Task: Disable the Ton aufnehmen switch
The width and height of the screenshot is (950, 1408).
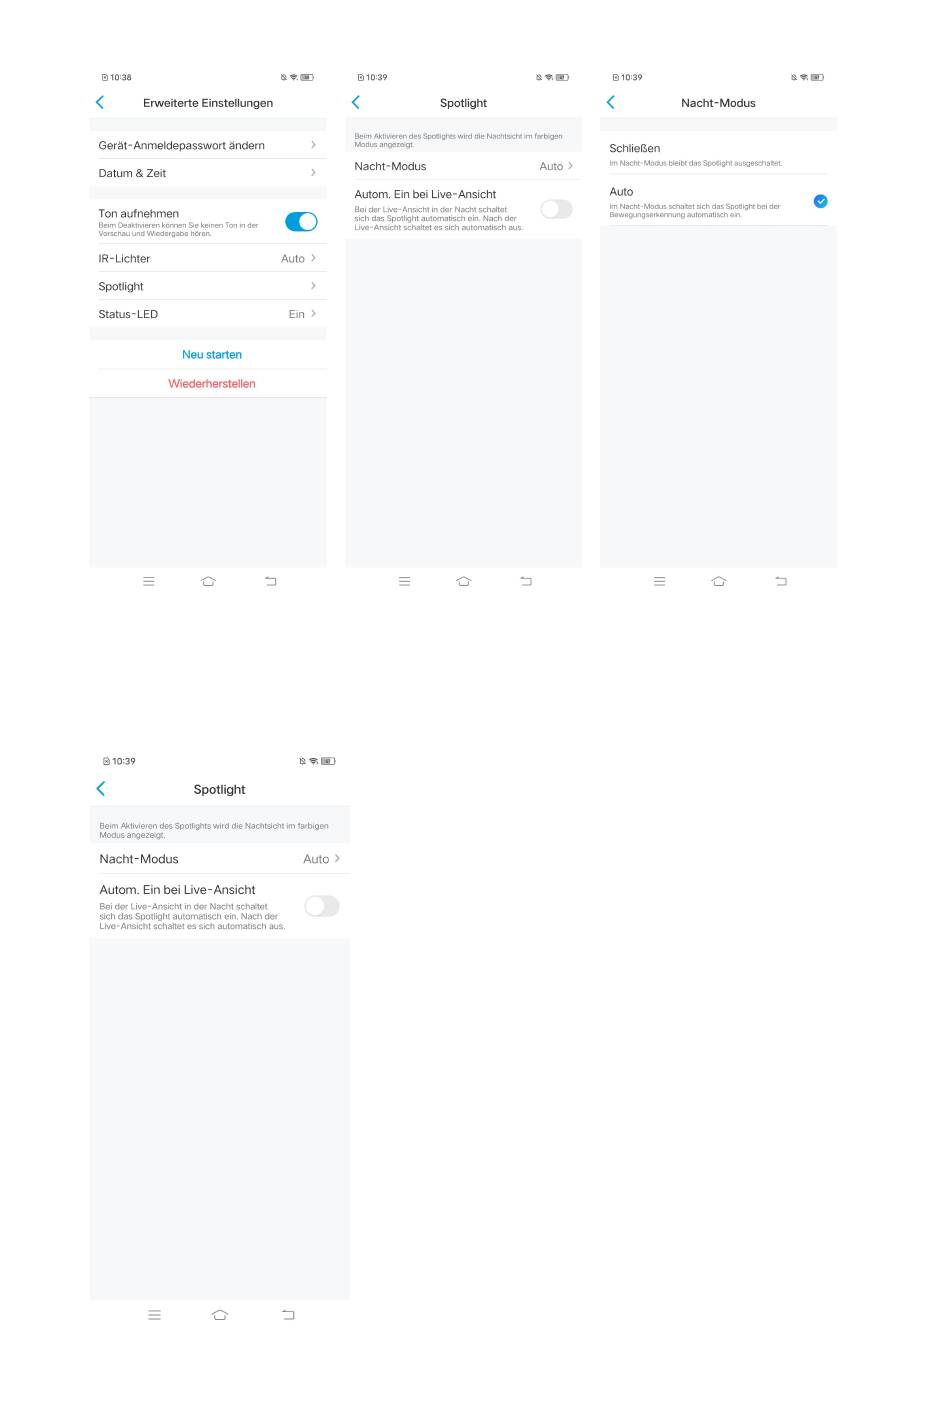Action: 301,222
